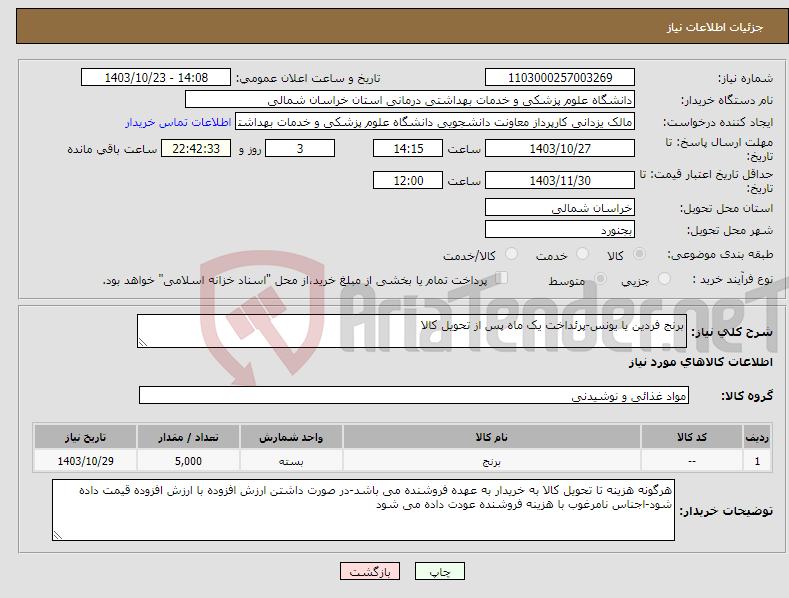Viewport: 789px width, 598px height.
Task: Click the countdown timer 22:42:33
Action: click(x=196, y=148)
